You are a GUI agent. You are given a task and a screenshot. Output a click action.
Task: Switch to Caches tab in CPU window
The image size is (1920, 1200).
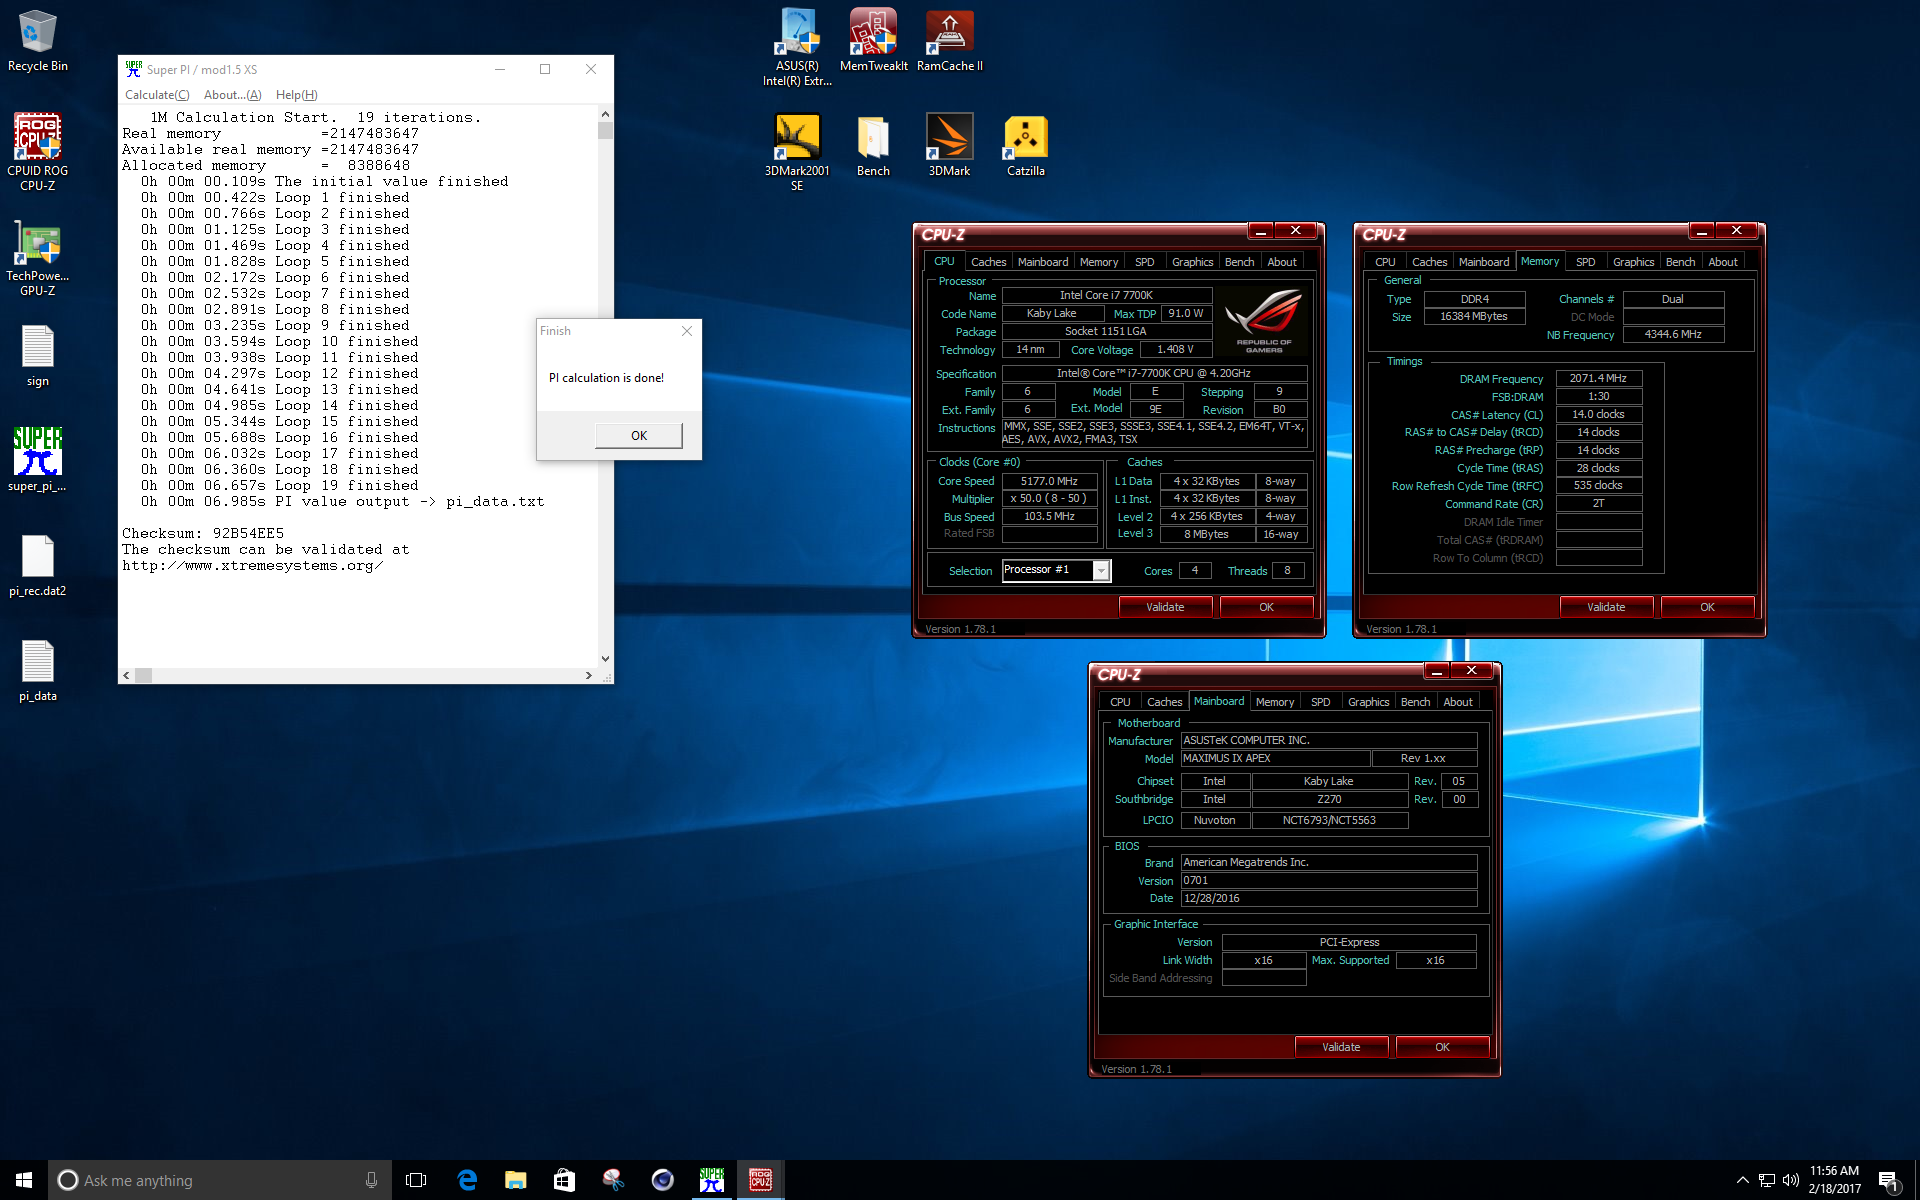pyautogui.click(x=988, y=262)
